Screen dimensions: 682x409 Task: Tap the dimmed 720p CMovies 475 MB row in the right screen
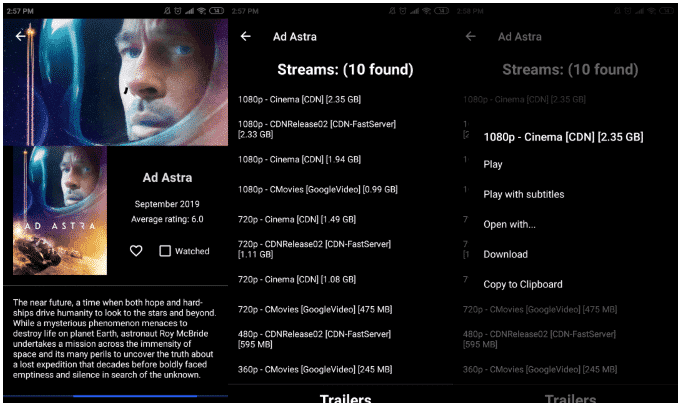(x=540, y=310)
